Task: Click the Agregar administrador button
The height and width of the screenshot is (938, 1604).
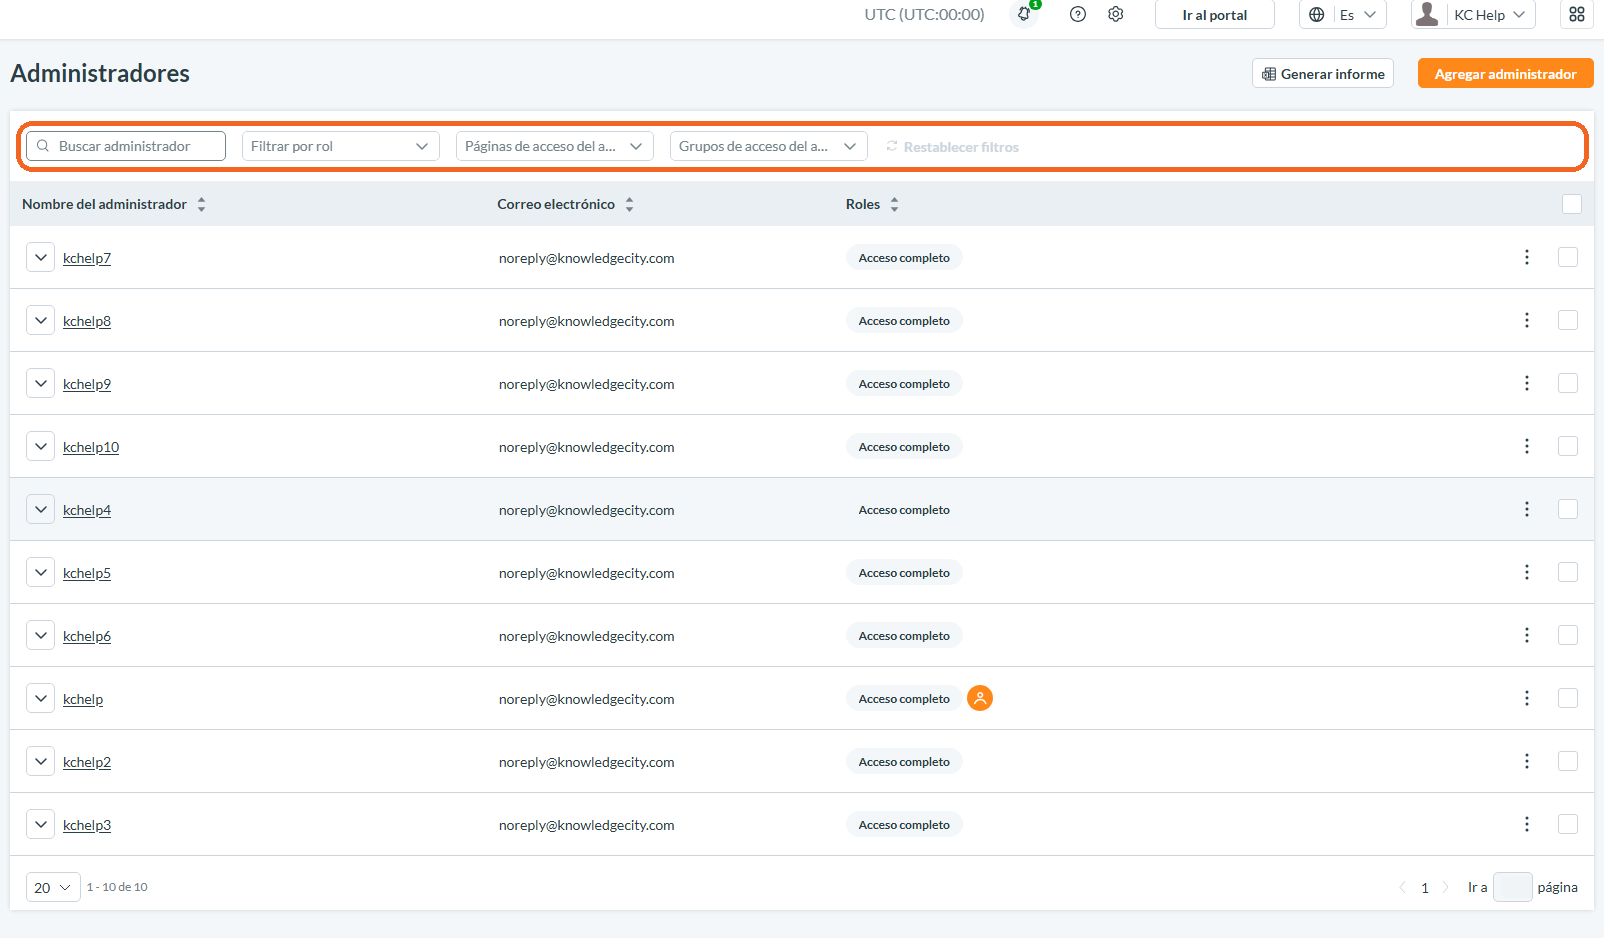Action: point(1506,73)
